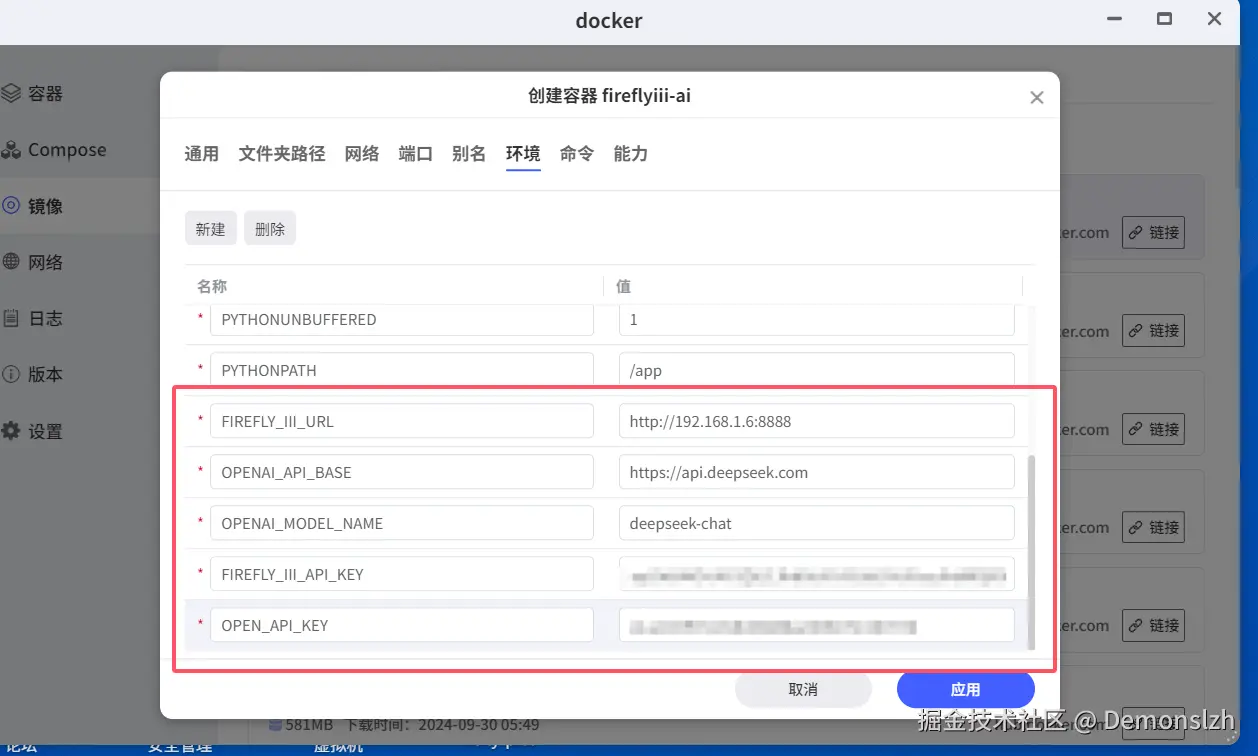Close the 创建容器 dialog with X

click(x=1037, y=97)
